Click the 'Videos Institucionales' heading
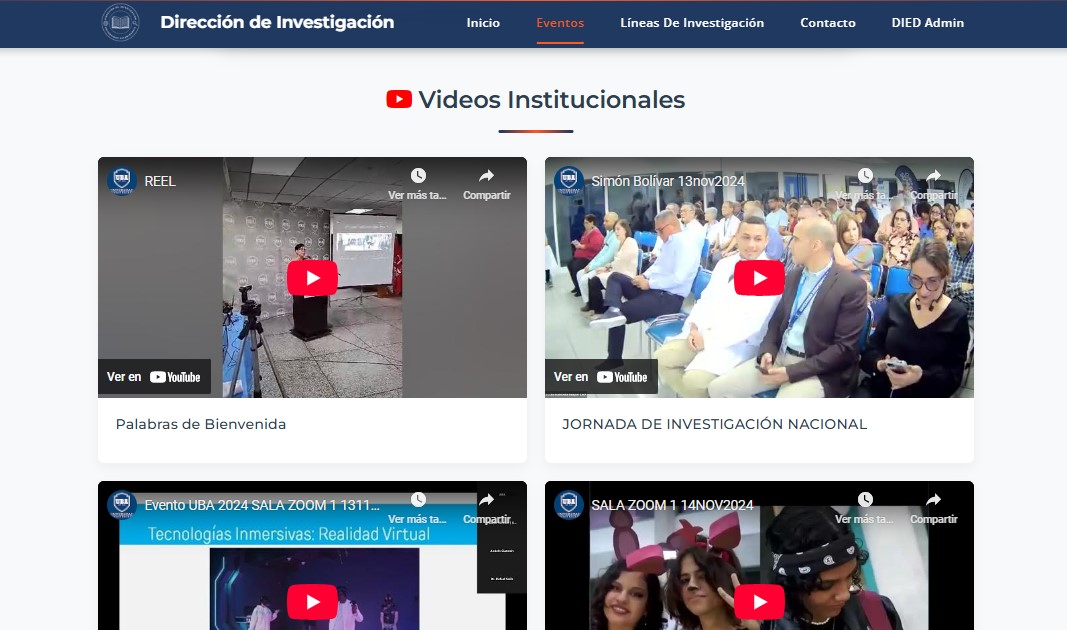The image size is (1067, 630). pyautogui.click(x=551, y=99)
